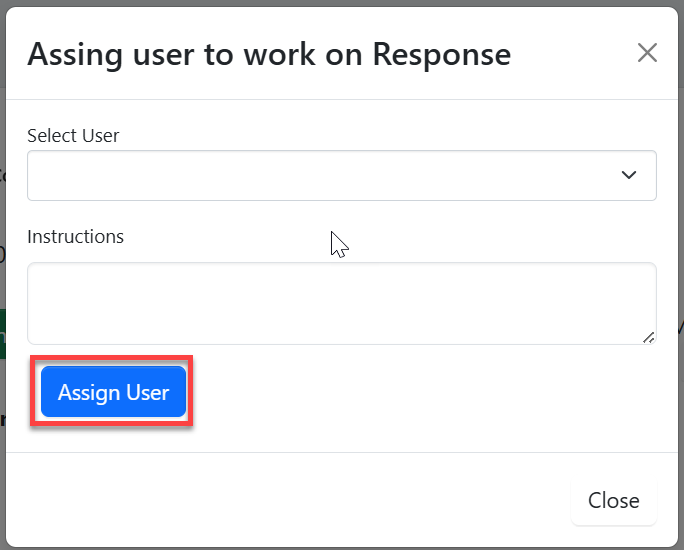Click the "Instructions" field label
The image size is (684, 550).
click(x=75, y=237)
